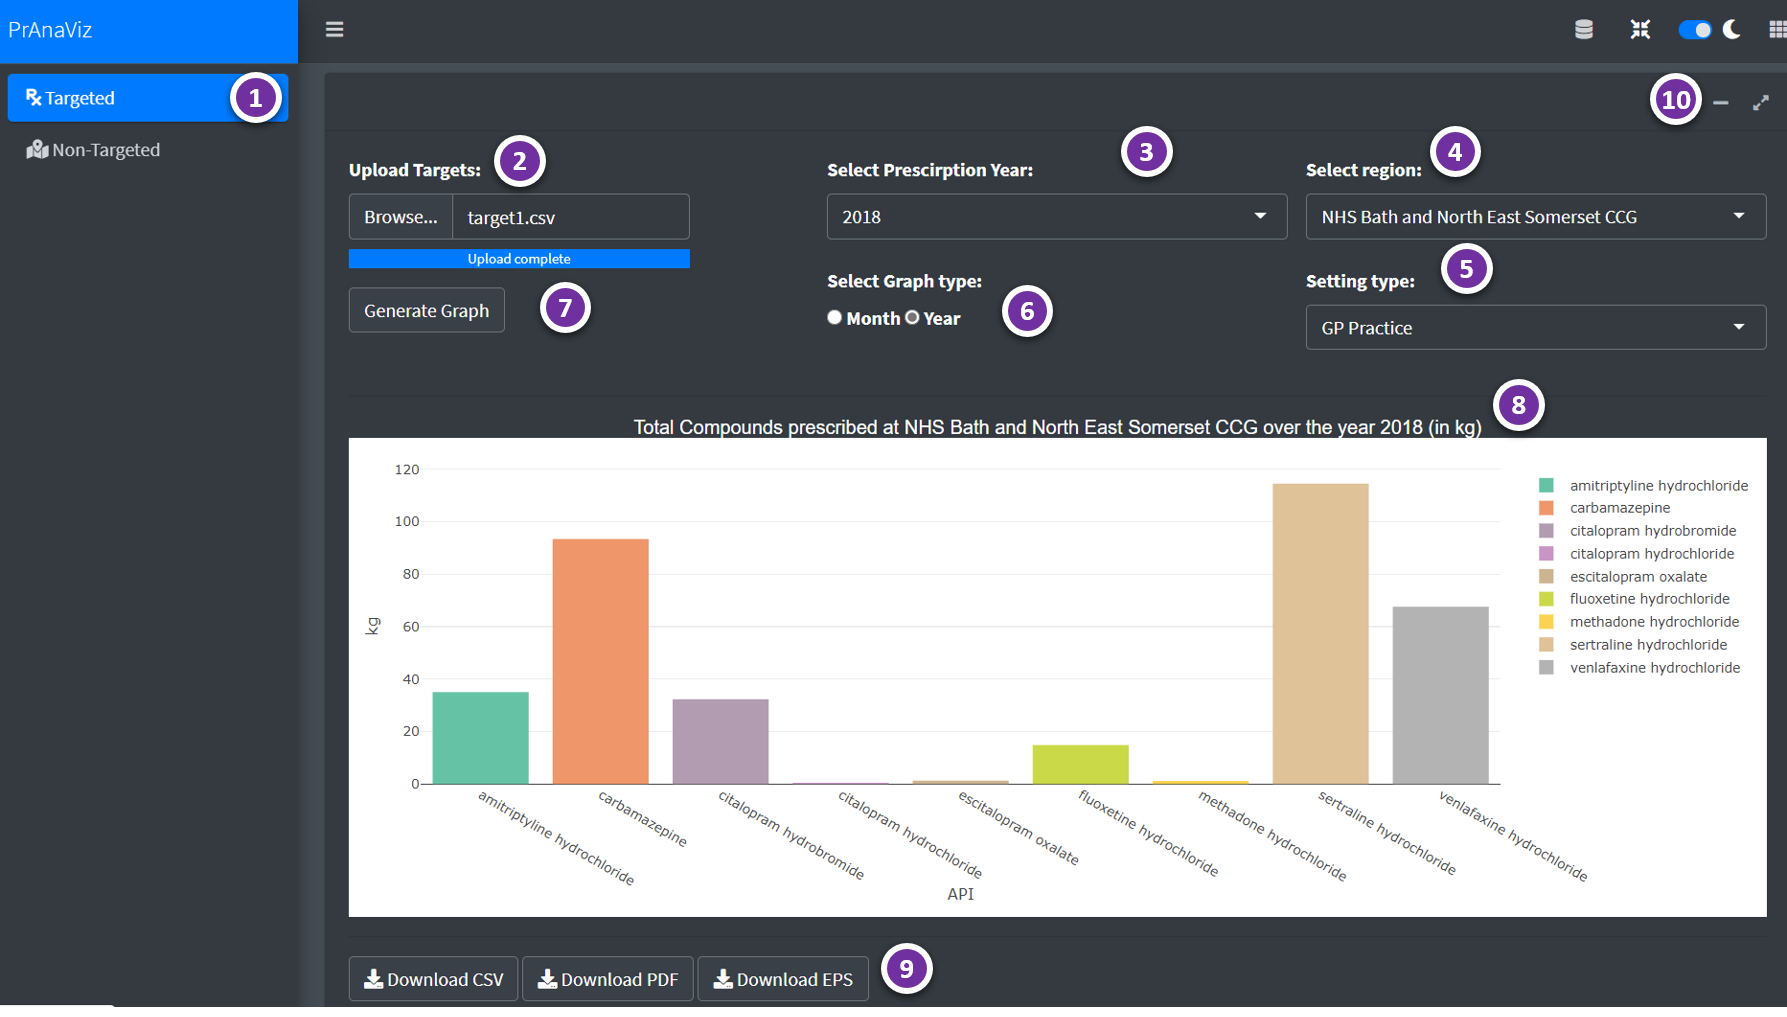Open the Prescription Year dropdown
This screenshot has width=1787, height=1017.
coord(1056,217)
